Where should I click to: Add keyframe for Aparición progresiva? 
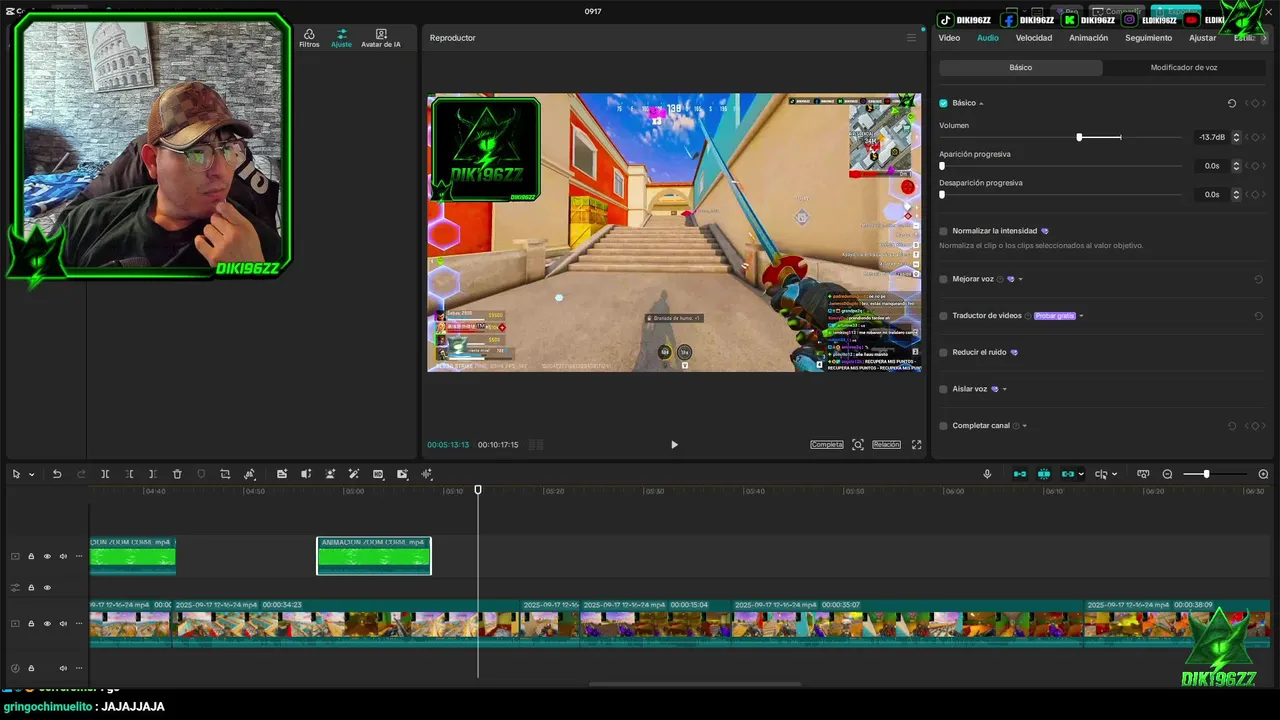pos(1255,166)
